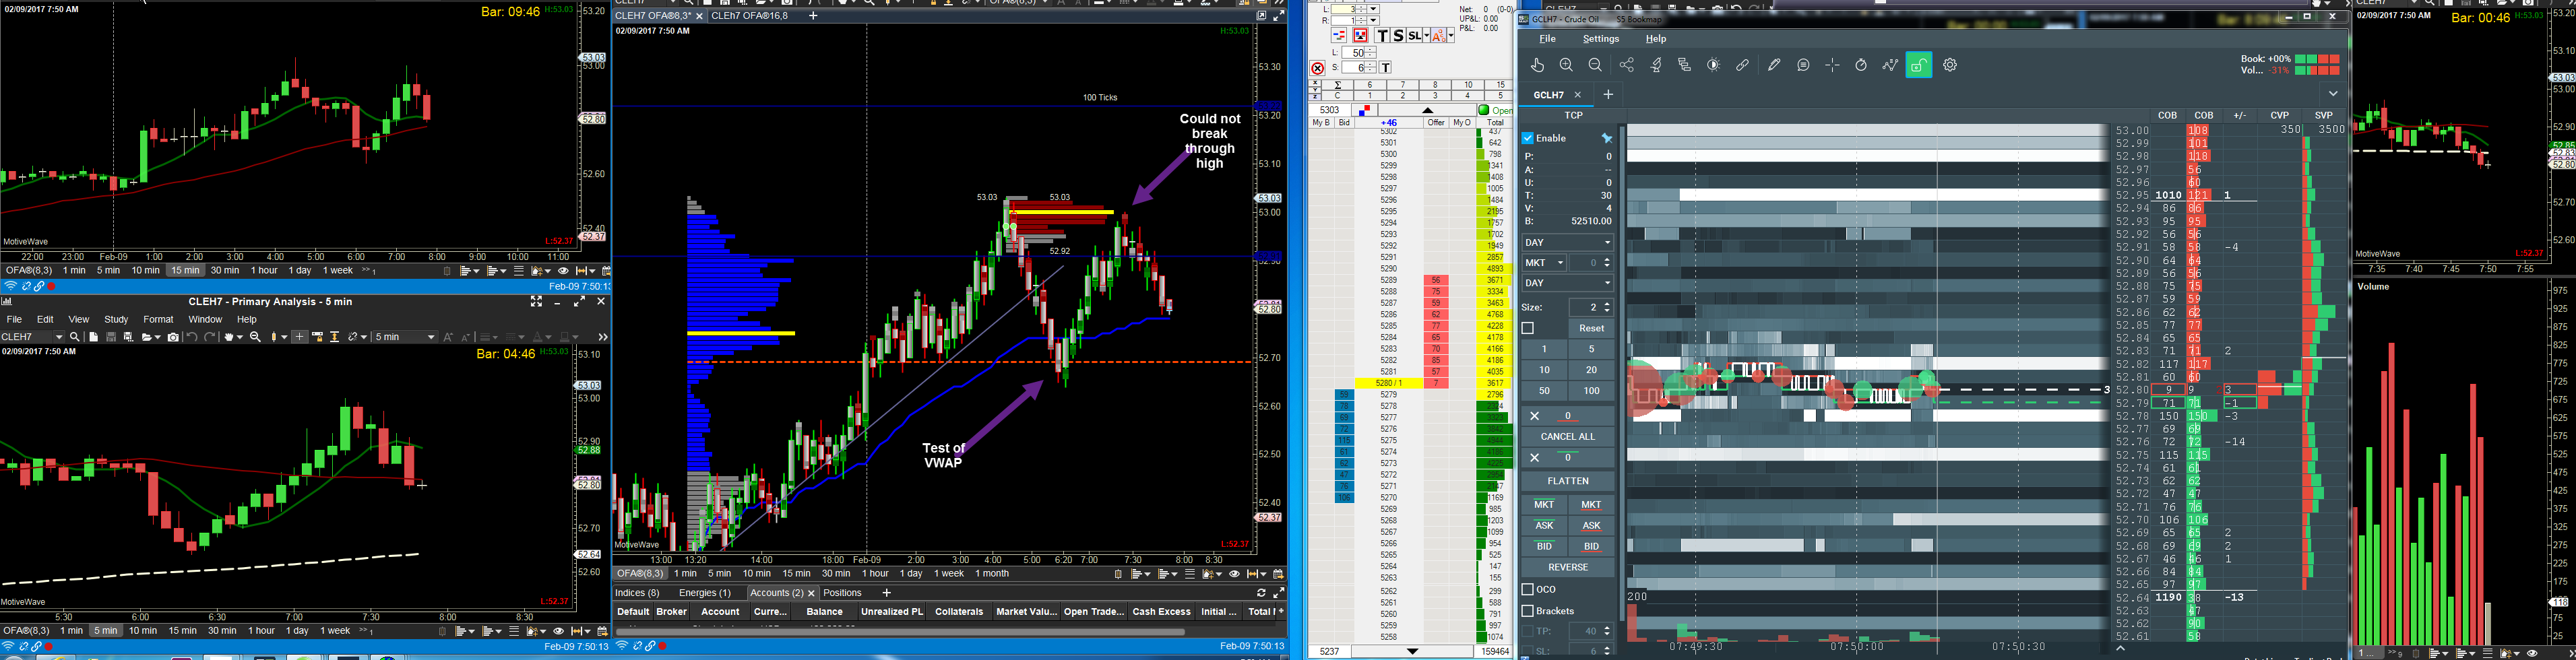The width and height of the screenshot is (2576, 660).
Task: Open the Bookmap indicators line chart icon
Action: (x=1890, y=65)
